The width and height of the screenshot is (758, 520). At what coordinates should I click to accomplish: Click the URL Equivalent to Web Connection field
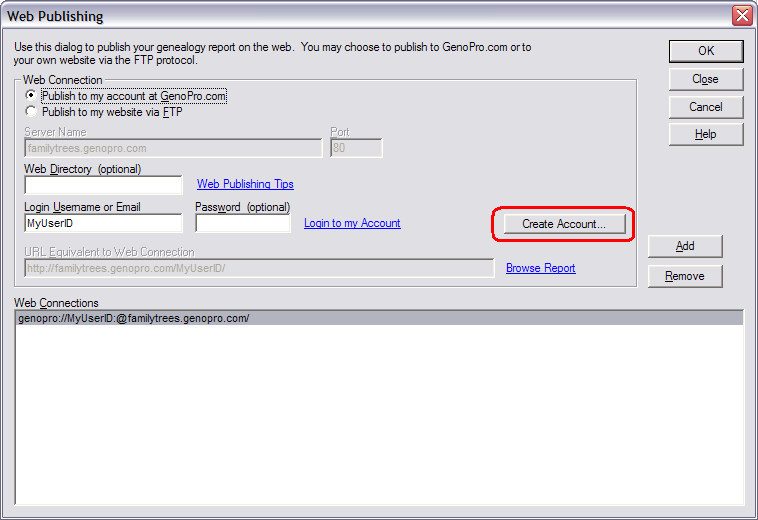tap(259, 268)
